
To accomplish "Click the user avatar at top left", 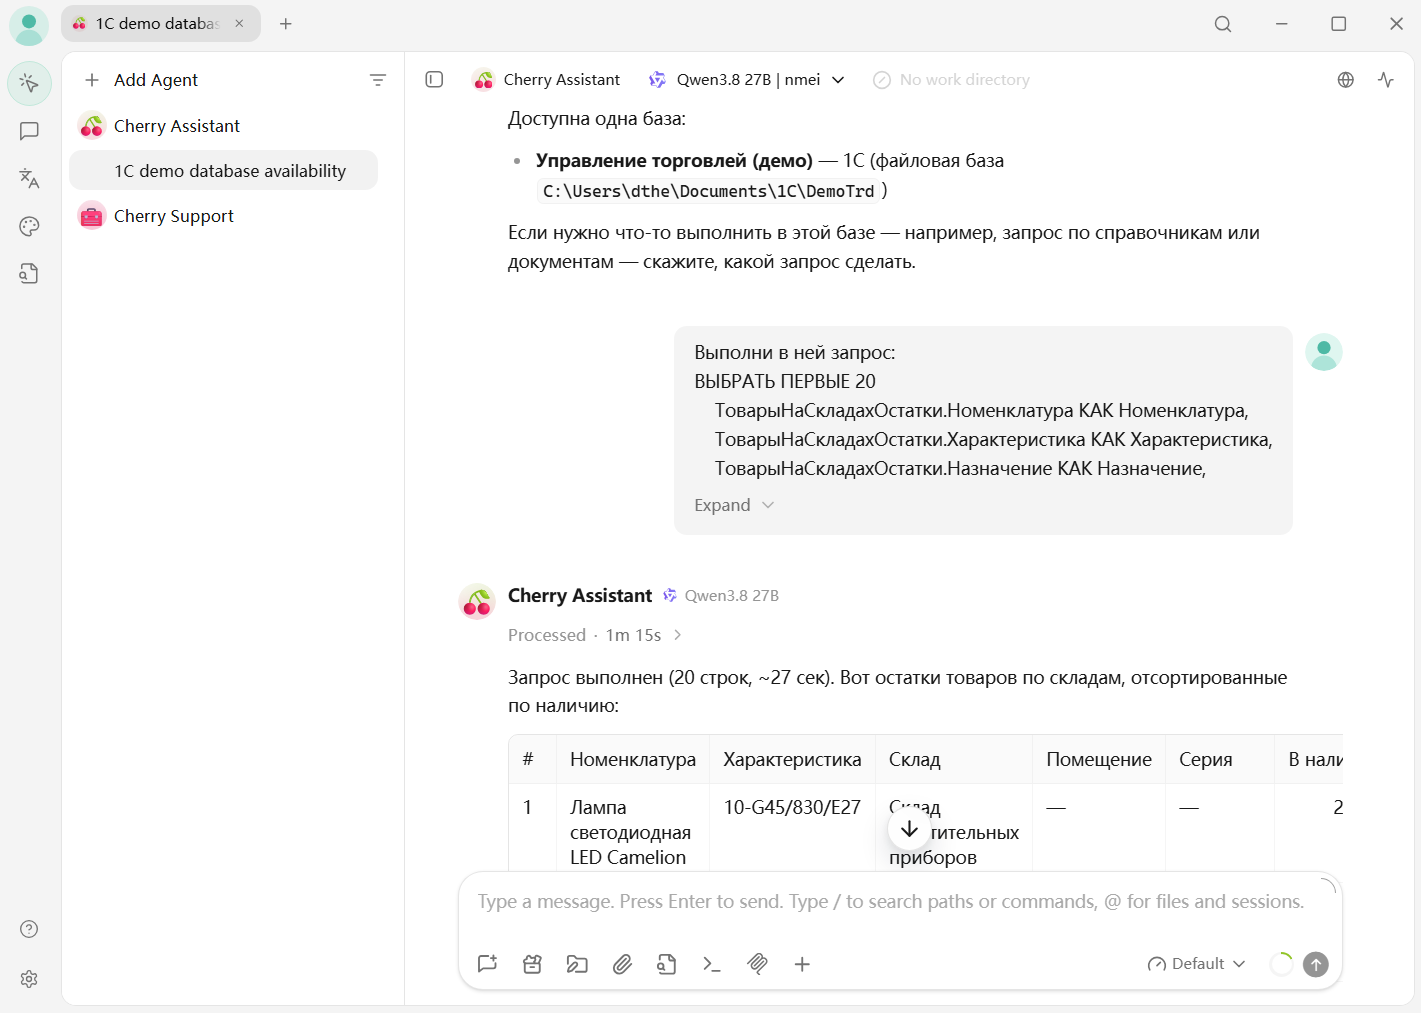I will click(29, 26).
